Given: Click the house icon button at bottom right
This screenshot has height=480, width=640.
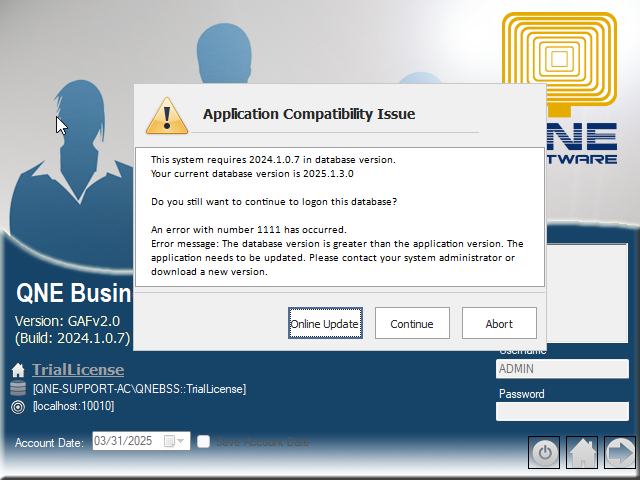Looking at the screenshot, I should pyautogui.click(x=582, y=452).
